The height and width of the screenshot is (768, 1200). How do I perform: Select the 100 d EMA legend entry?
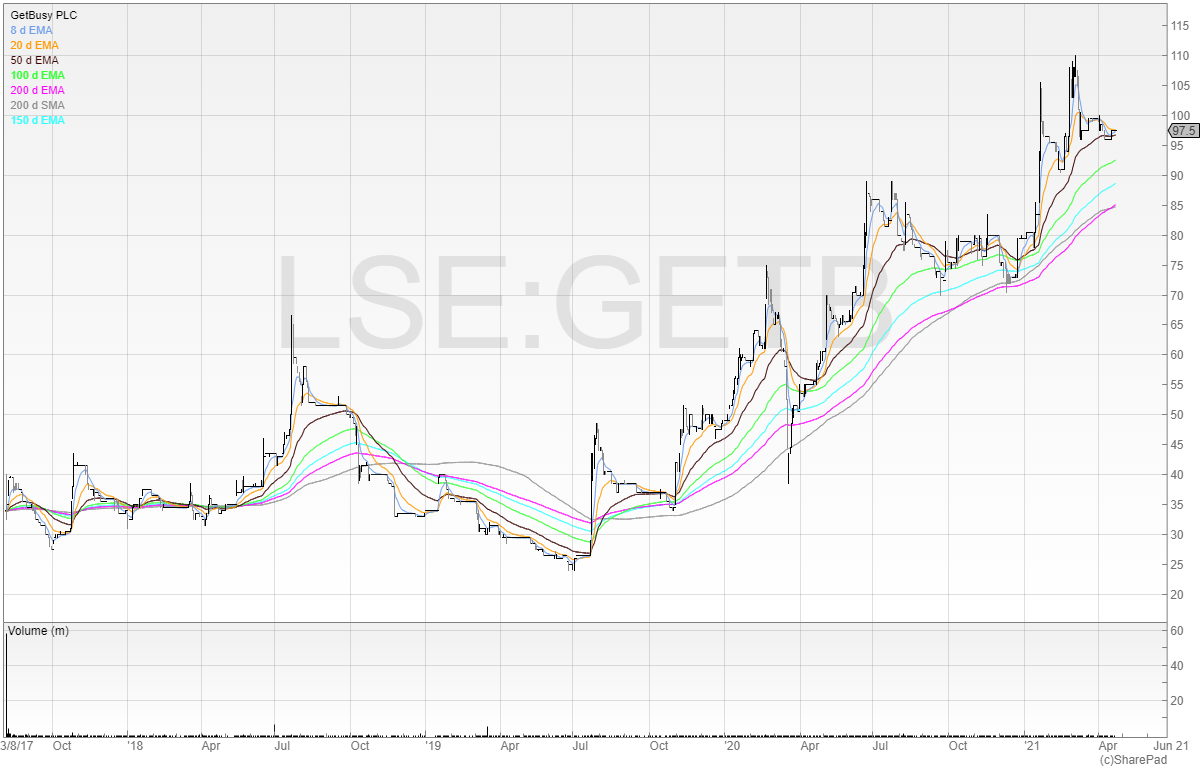37,75
